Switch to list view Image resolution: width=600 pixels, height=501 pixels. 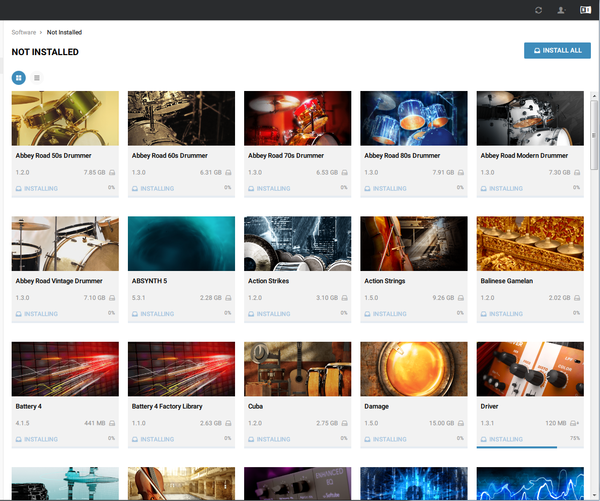(x=37, y=78)
